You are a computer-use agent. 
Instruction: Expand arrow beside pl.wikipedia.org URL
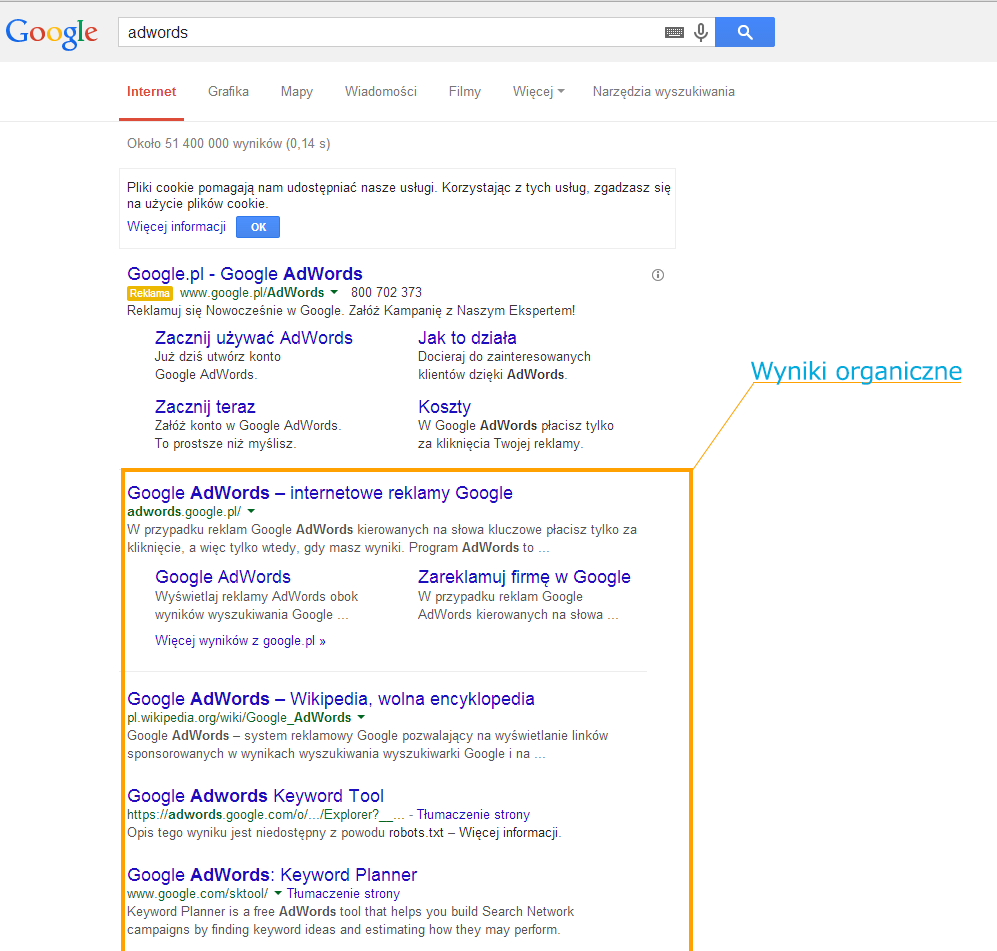click(x=361, y=717)
